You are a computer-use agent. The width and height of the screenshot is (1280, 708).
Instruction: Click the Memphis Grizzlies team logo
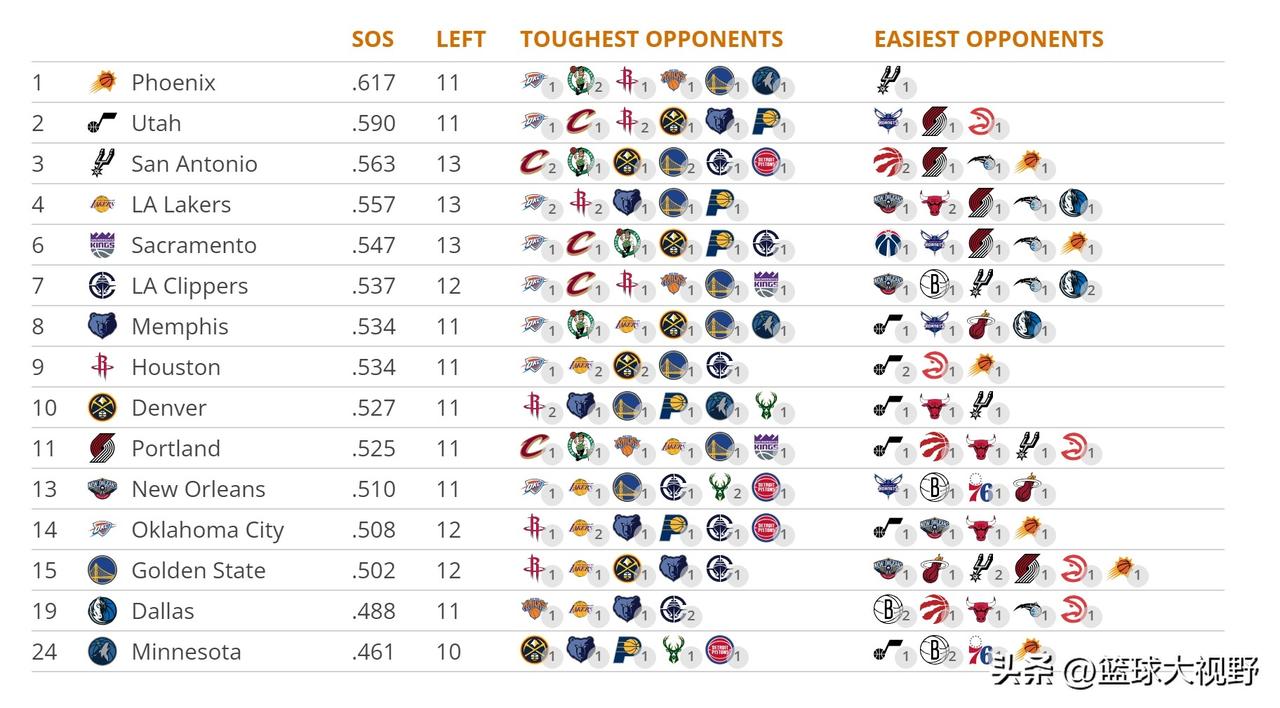point(102,327)
